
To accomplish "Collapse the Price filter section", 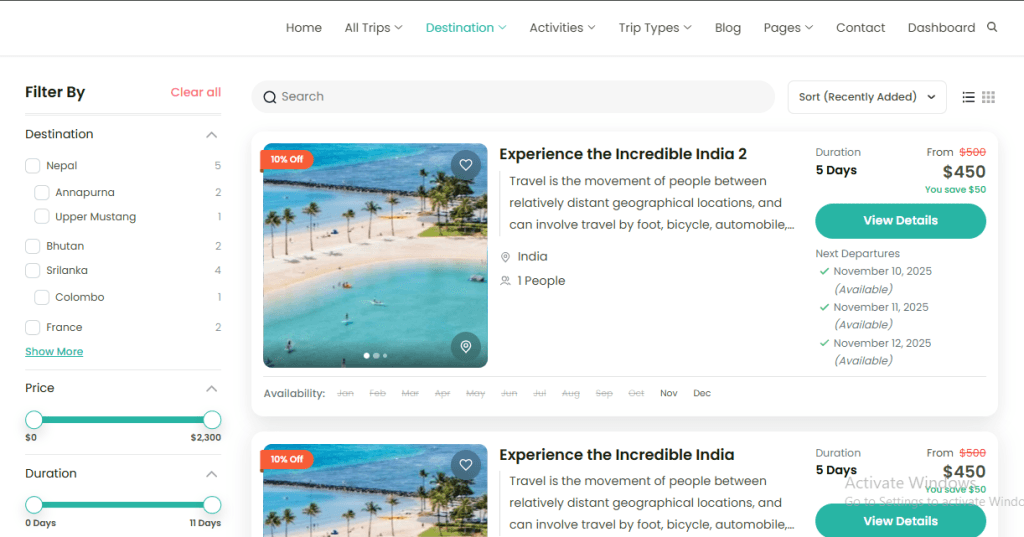I will point(211,388).
